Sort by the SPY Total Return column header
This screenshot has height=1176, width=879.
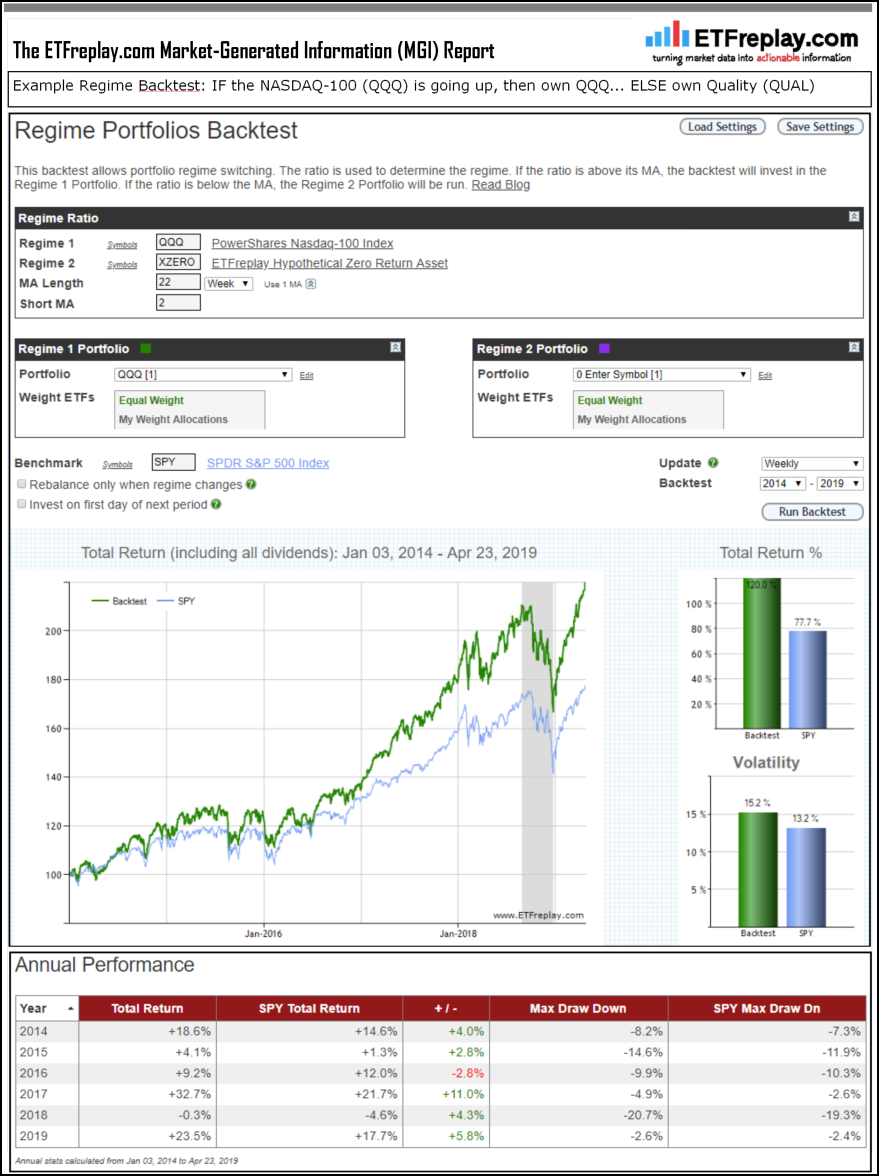[x=310, y=1009]
